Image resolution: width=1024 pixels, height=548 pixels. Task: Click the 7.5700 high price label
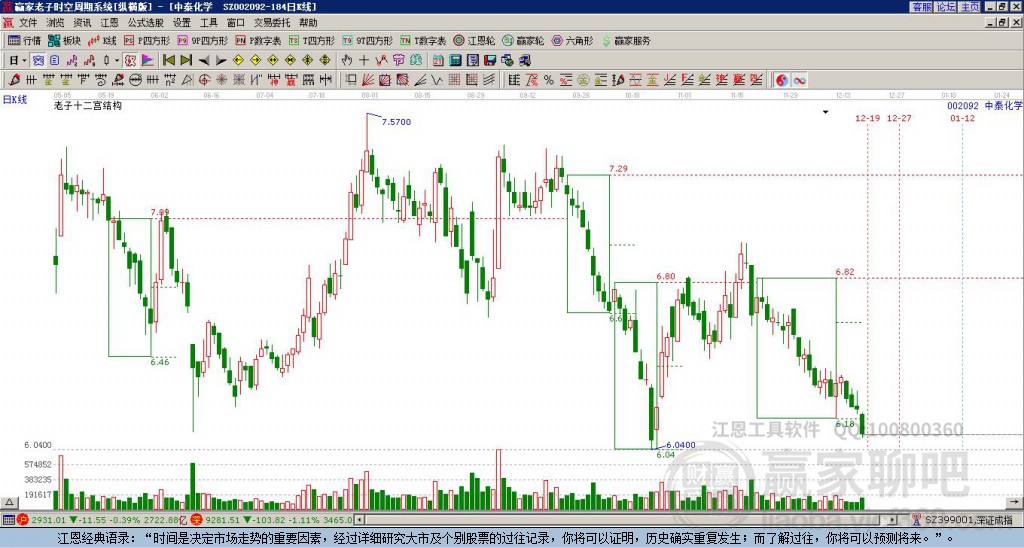(x=396, y=122)
